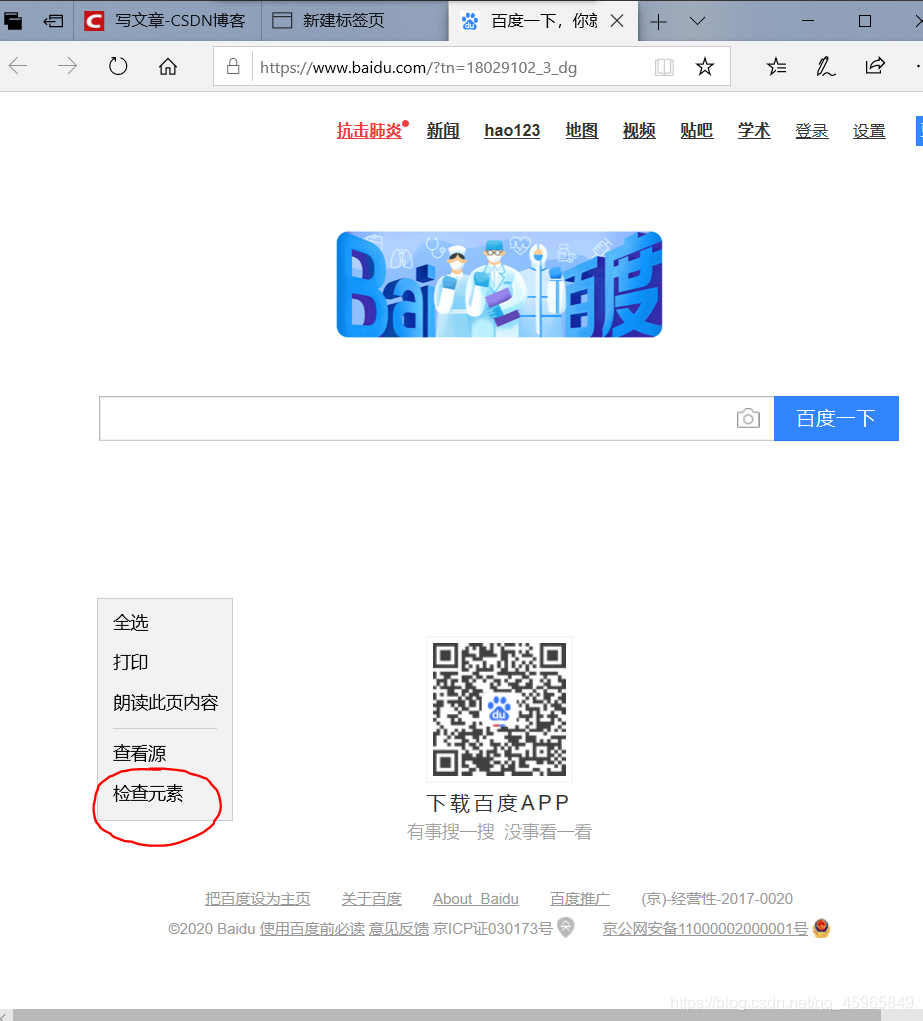Image resolution: width=923 pixels, height=1021 pixels.
Task: Open 学术 link
Action: pos(754,131)
